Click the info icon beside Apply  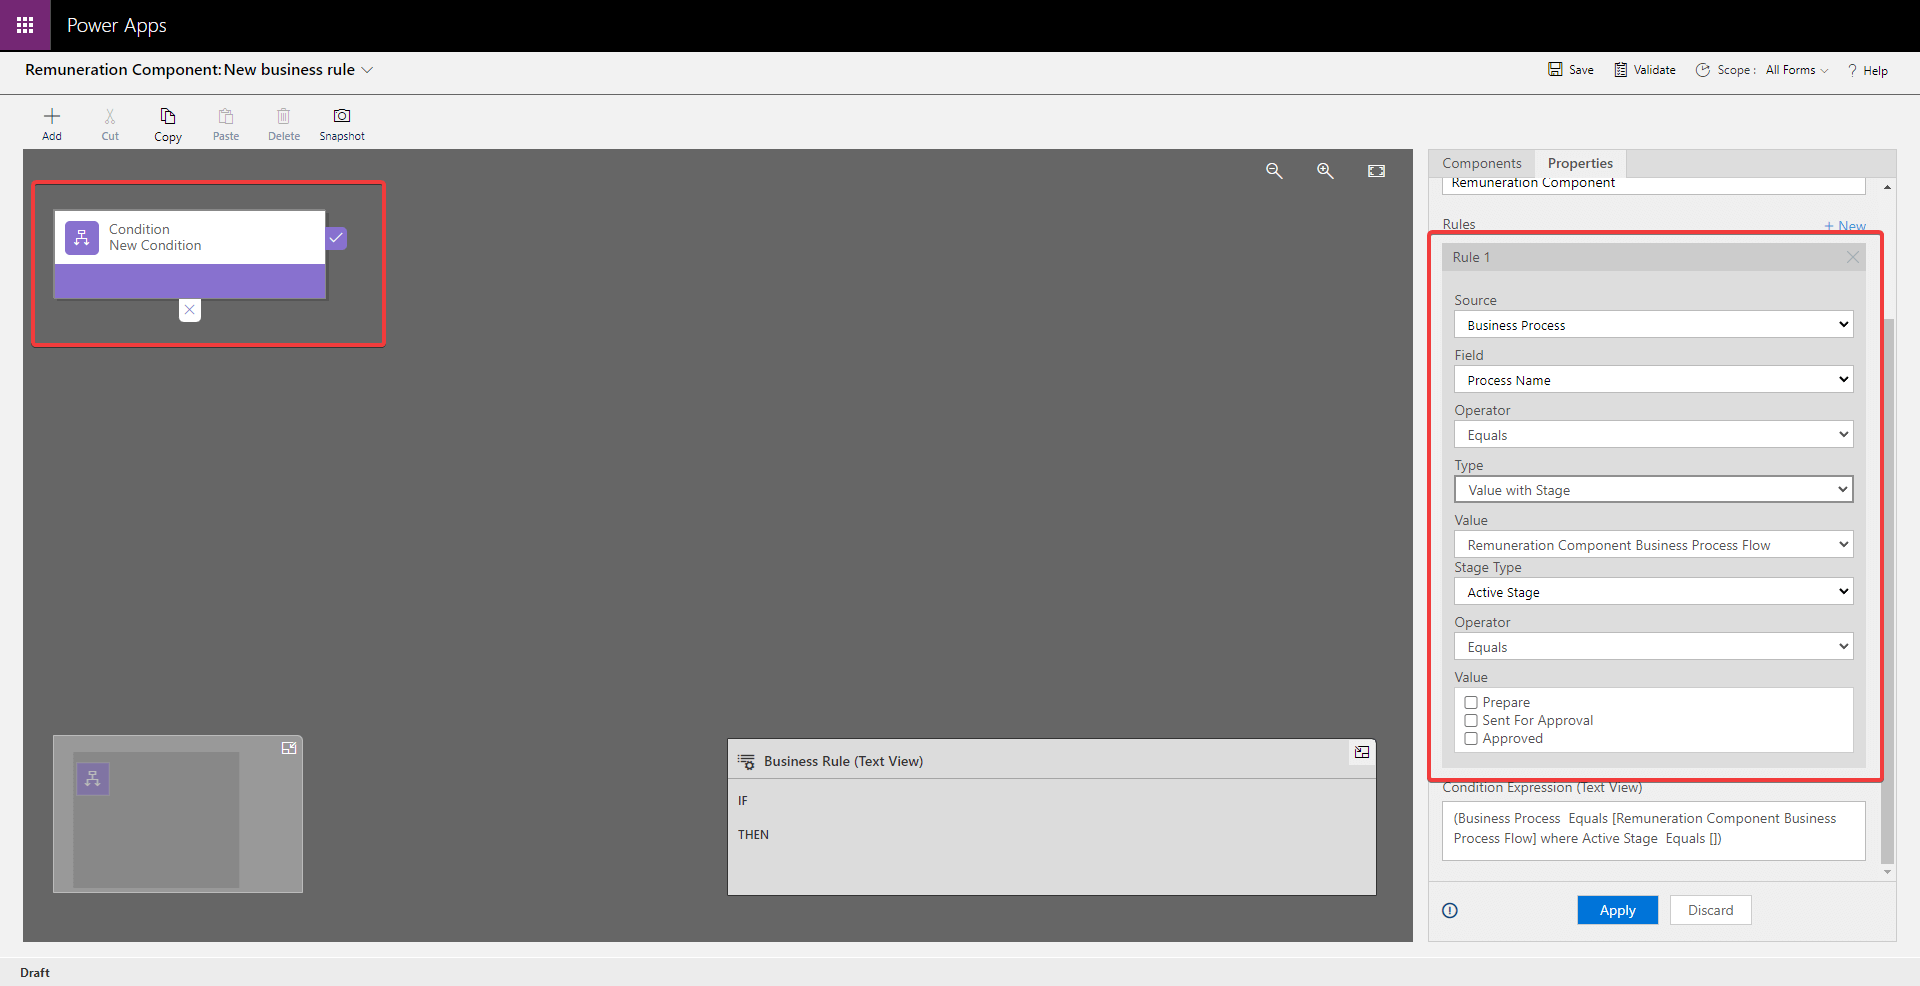click(x=1450, y=910)
